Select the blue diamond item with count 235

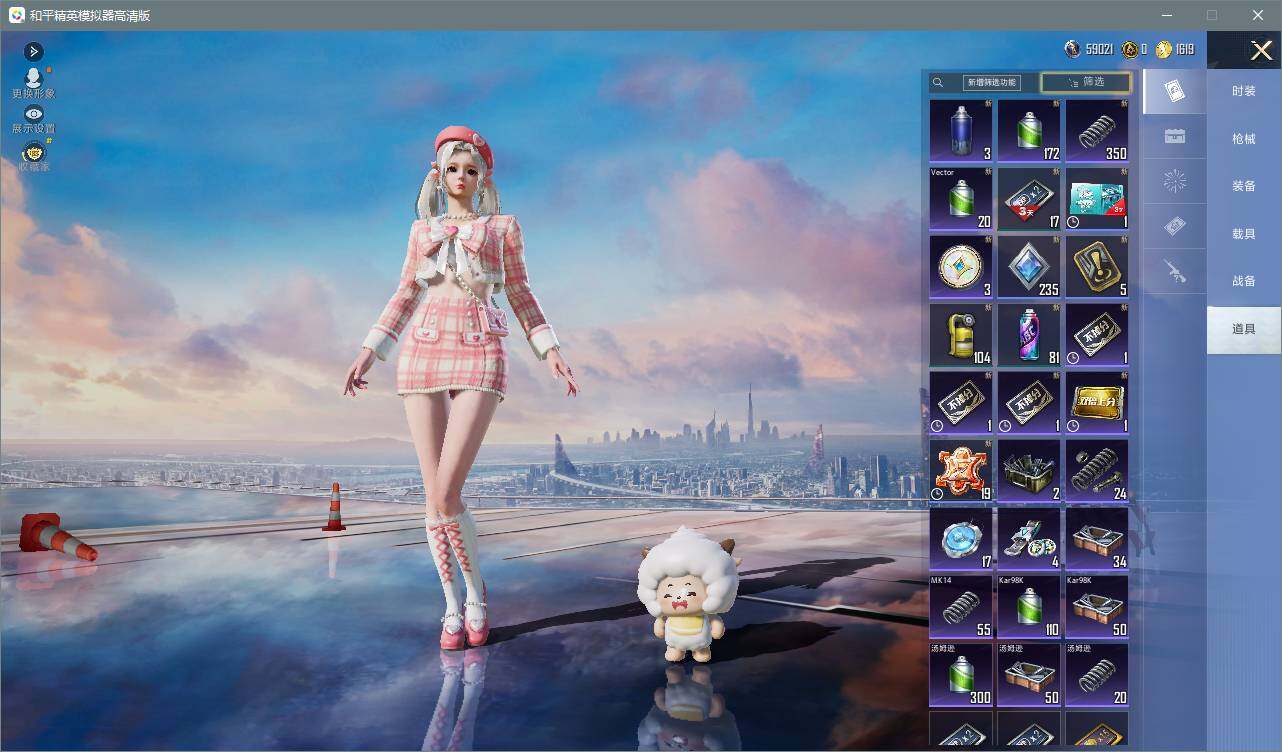pos(1029,267)
